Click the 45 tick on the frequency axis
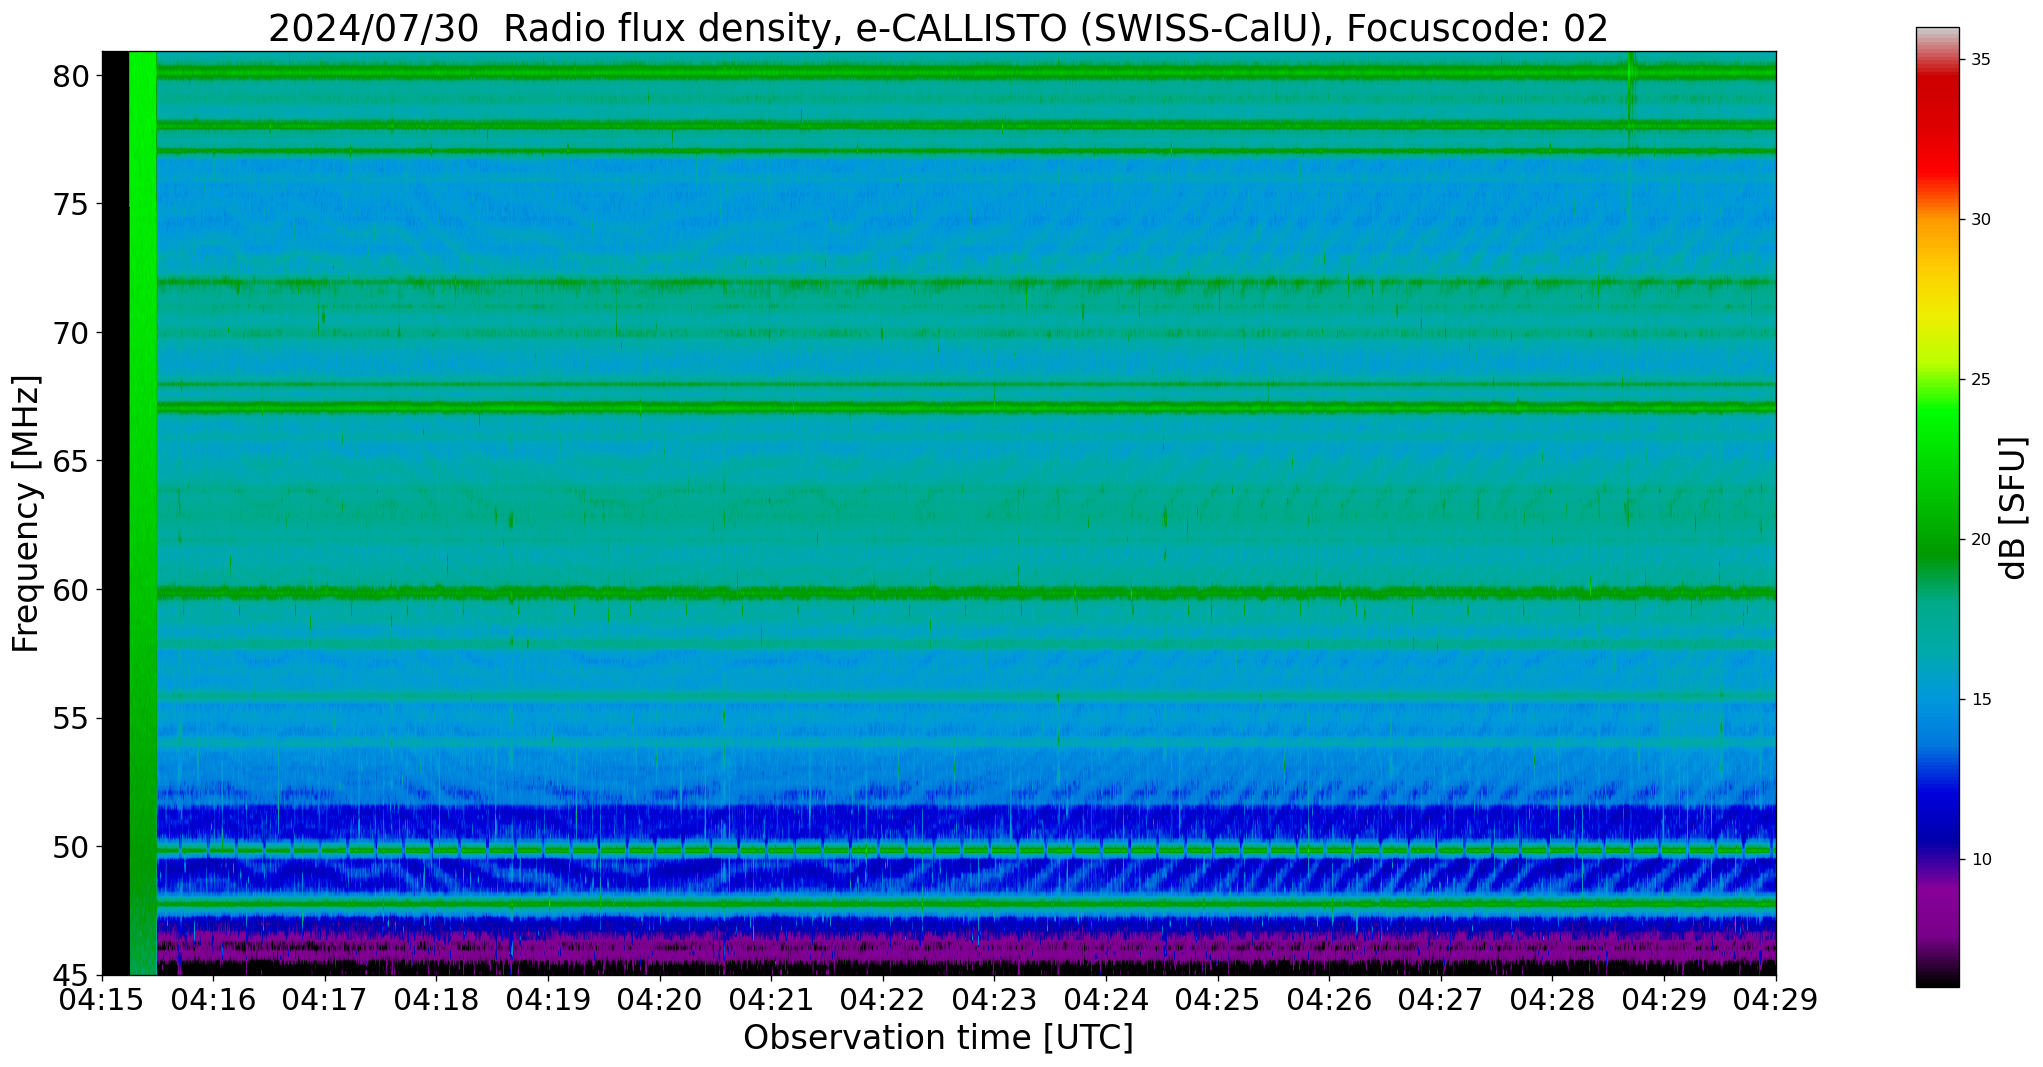 tap(71, 976)
